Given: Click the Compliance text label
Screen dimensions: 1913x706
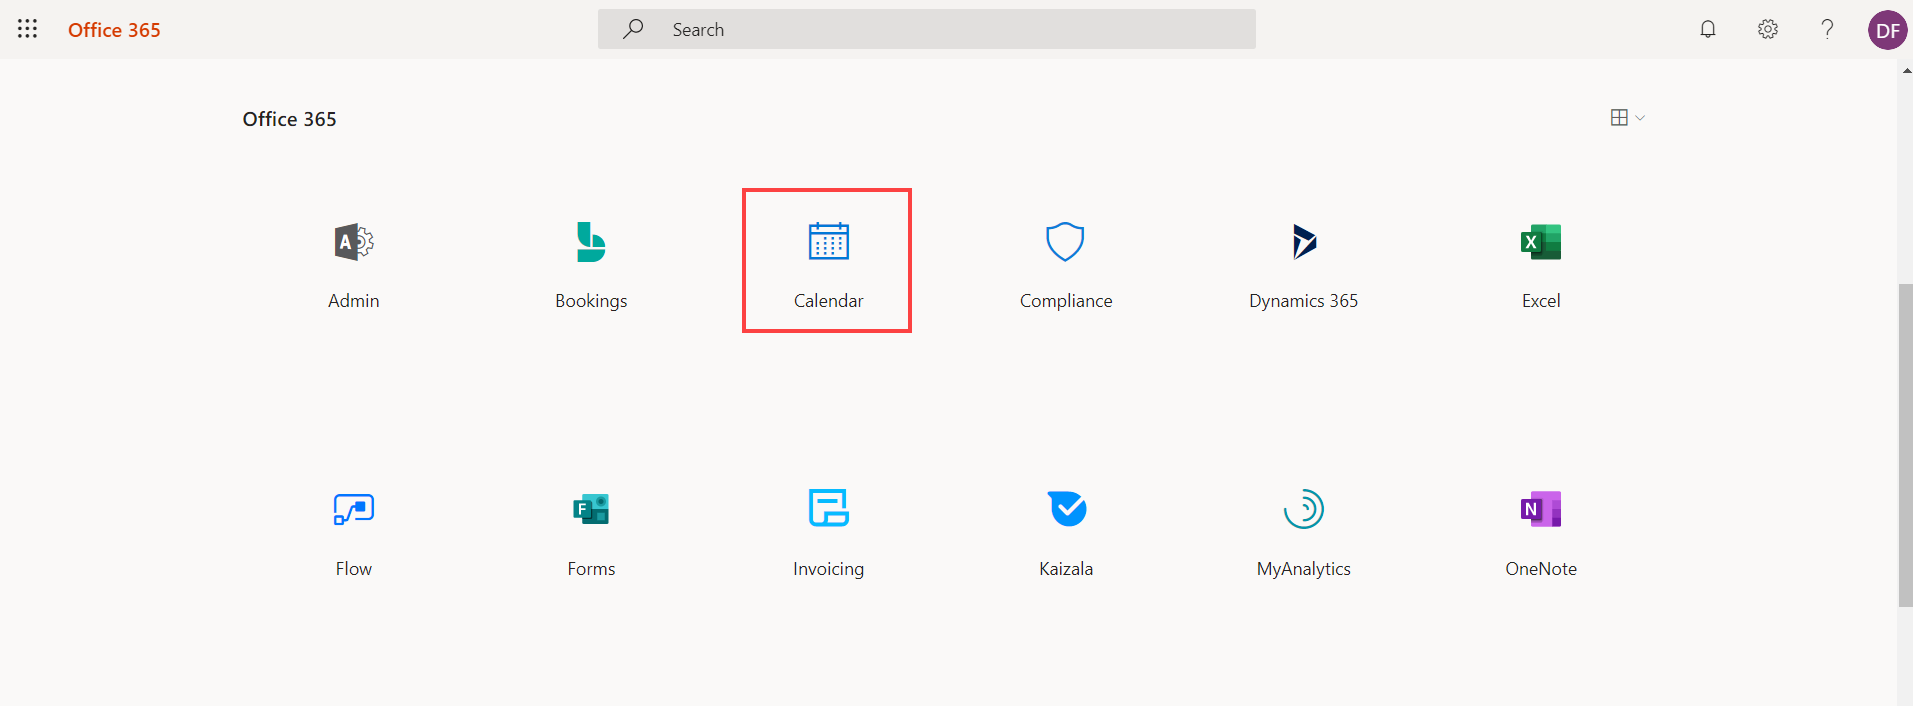Looking at the screenshot, I should coord(1066,301).
